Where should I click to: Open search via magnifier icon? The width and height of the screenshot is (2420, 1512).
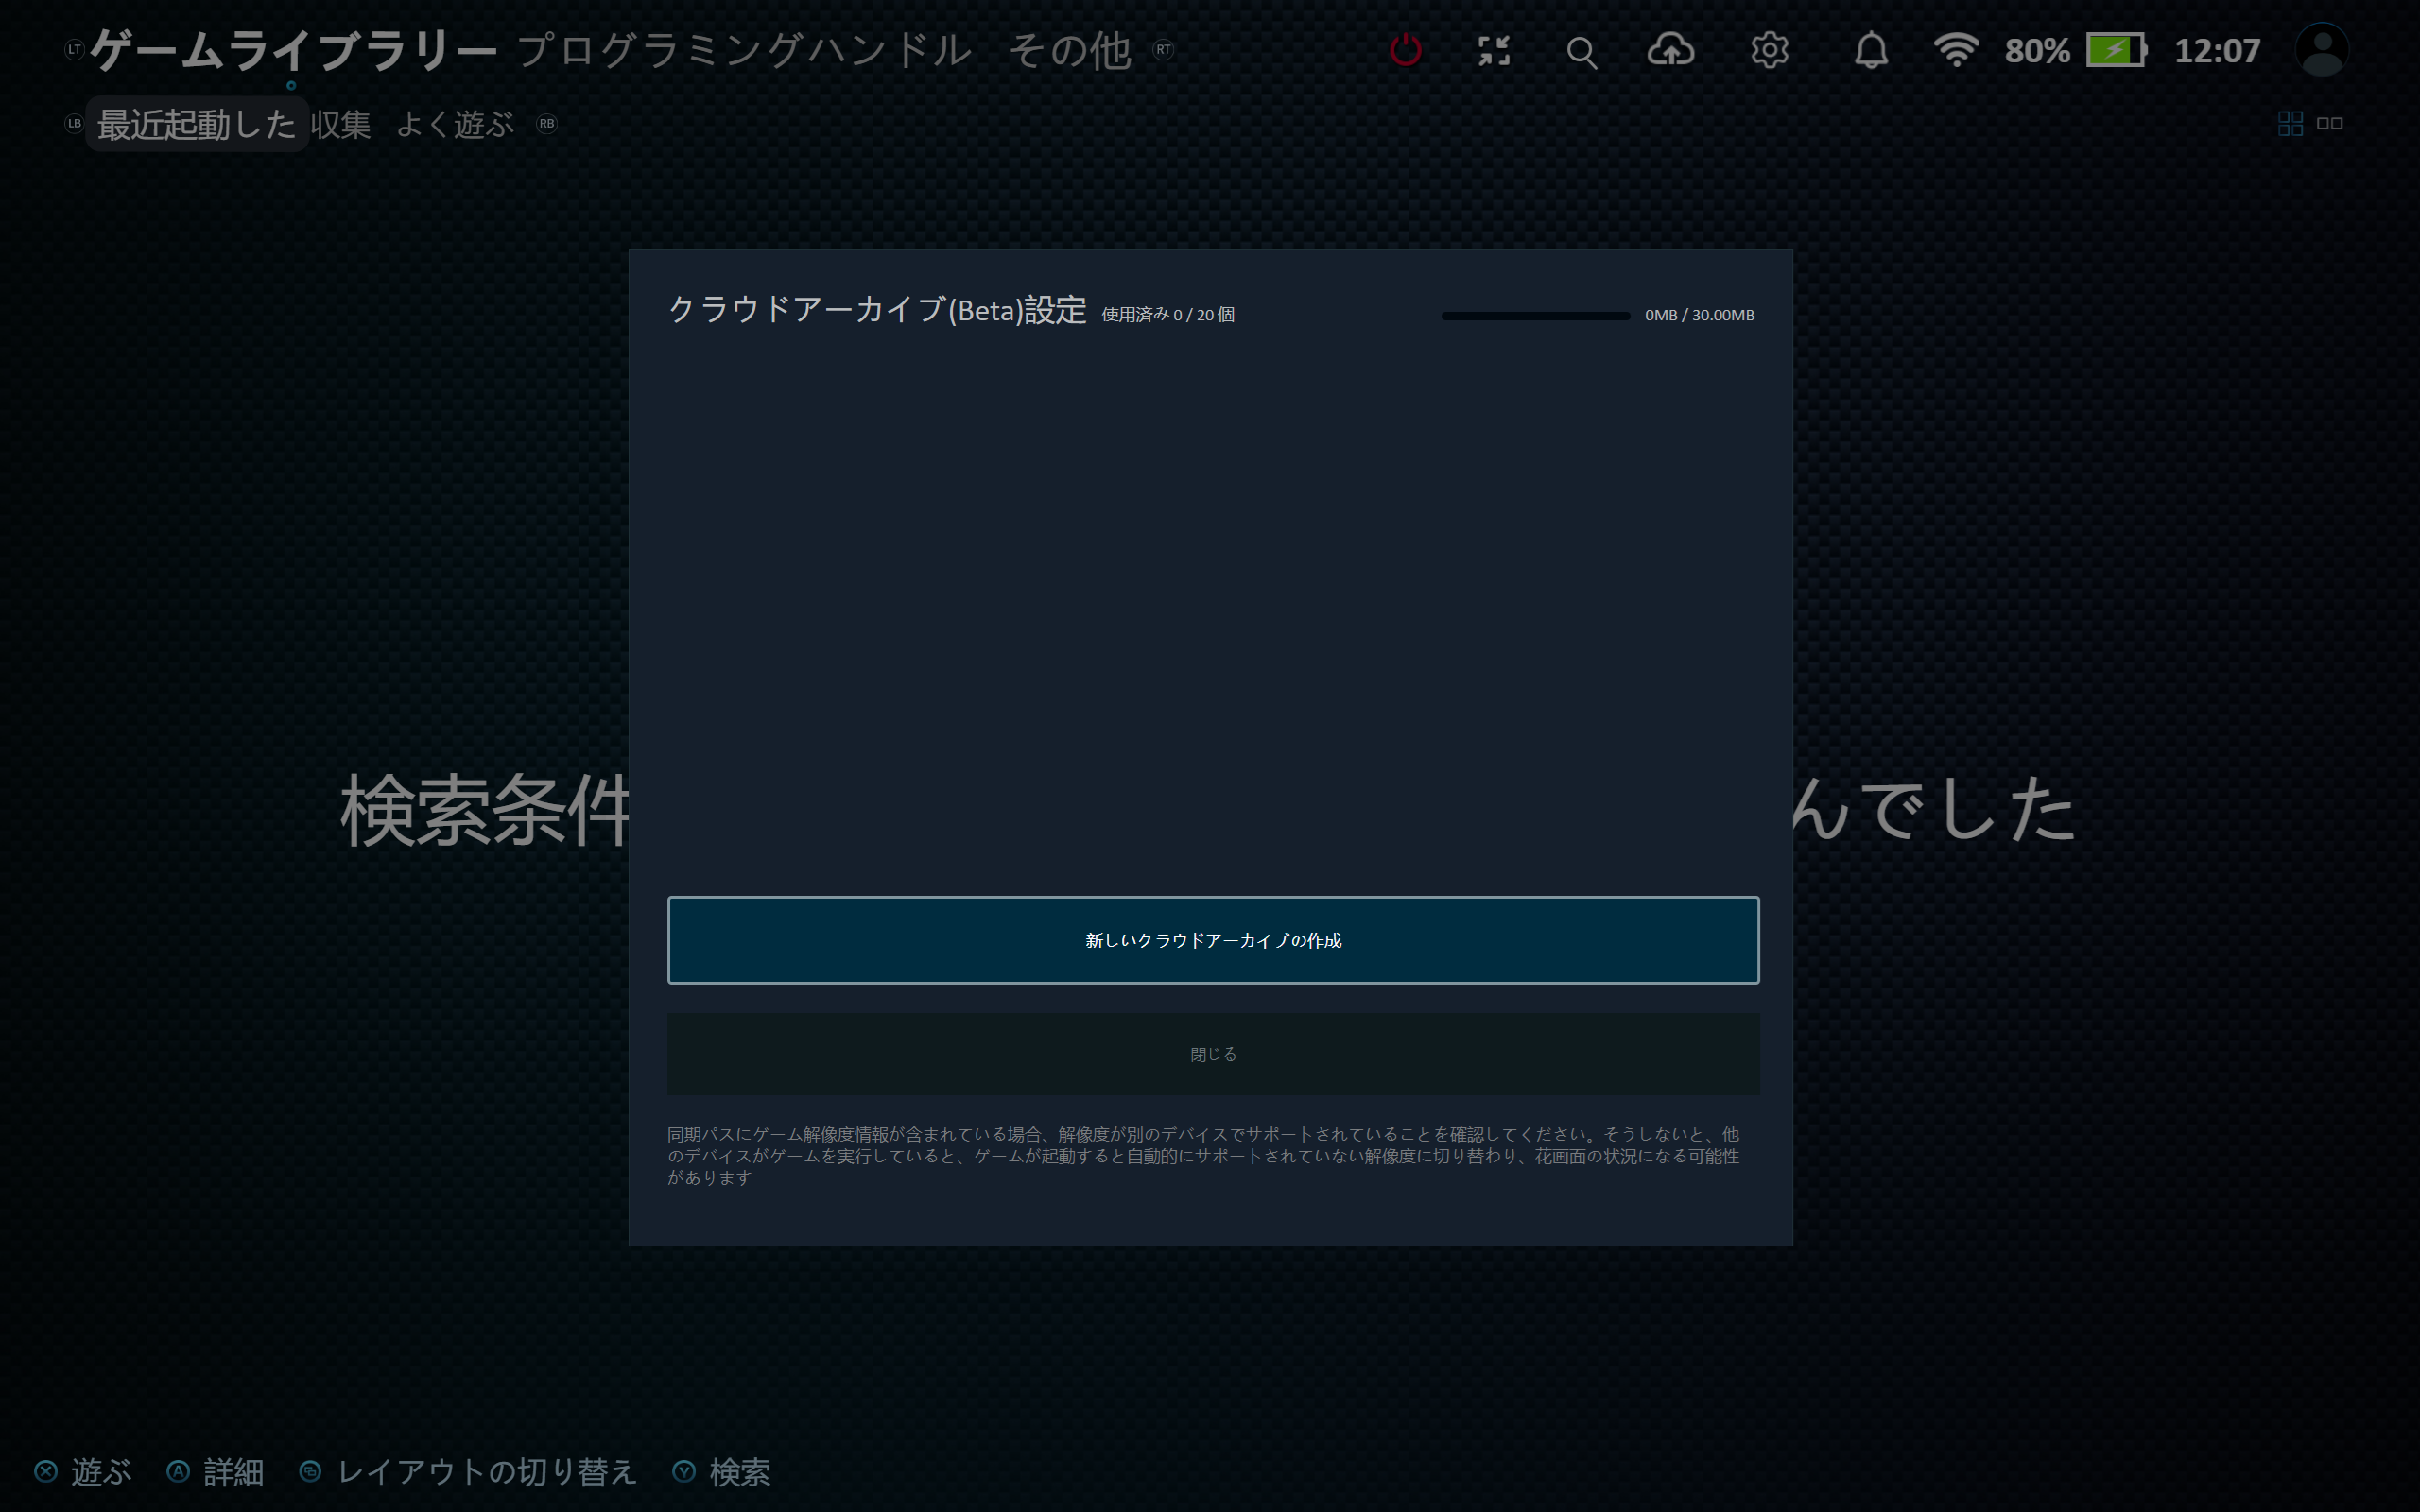(x=1581, y=52)
